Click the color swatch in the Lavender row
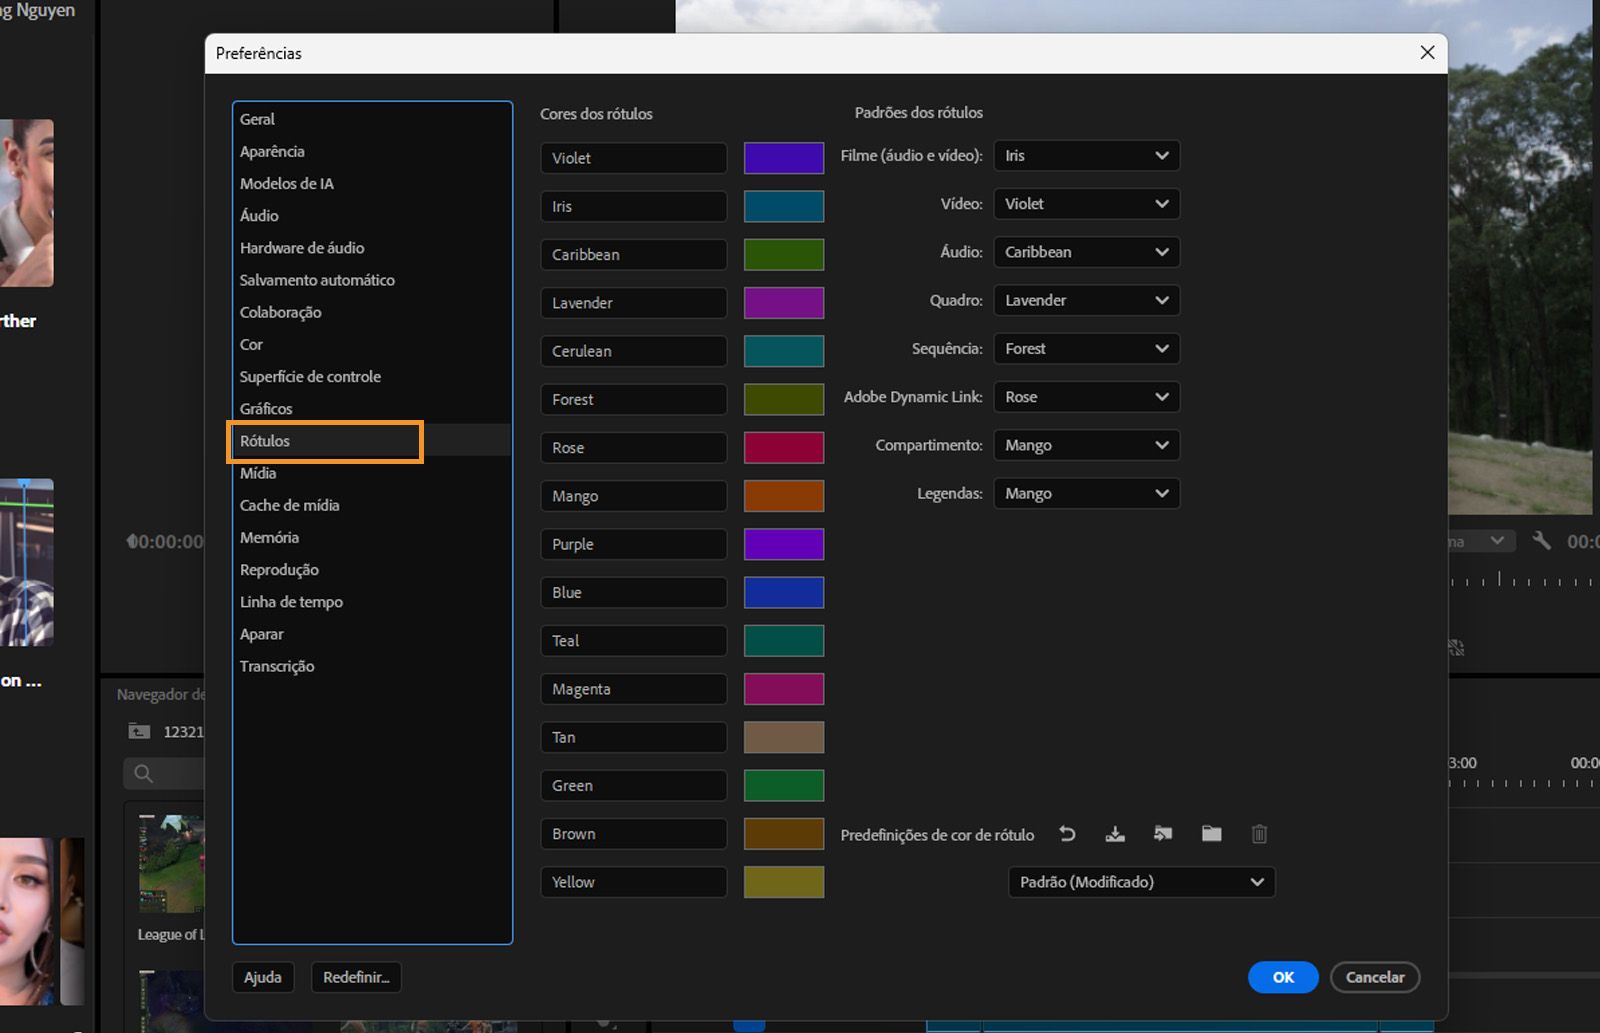 coord(784,303)
